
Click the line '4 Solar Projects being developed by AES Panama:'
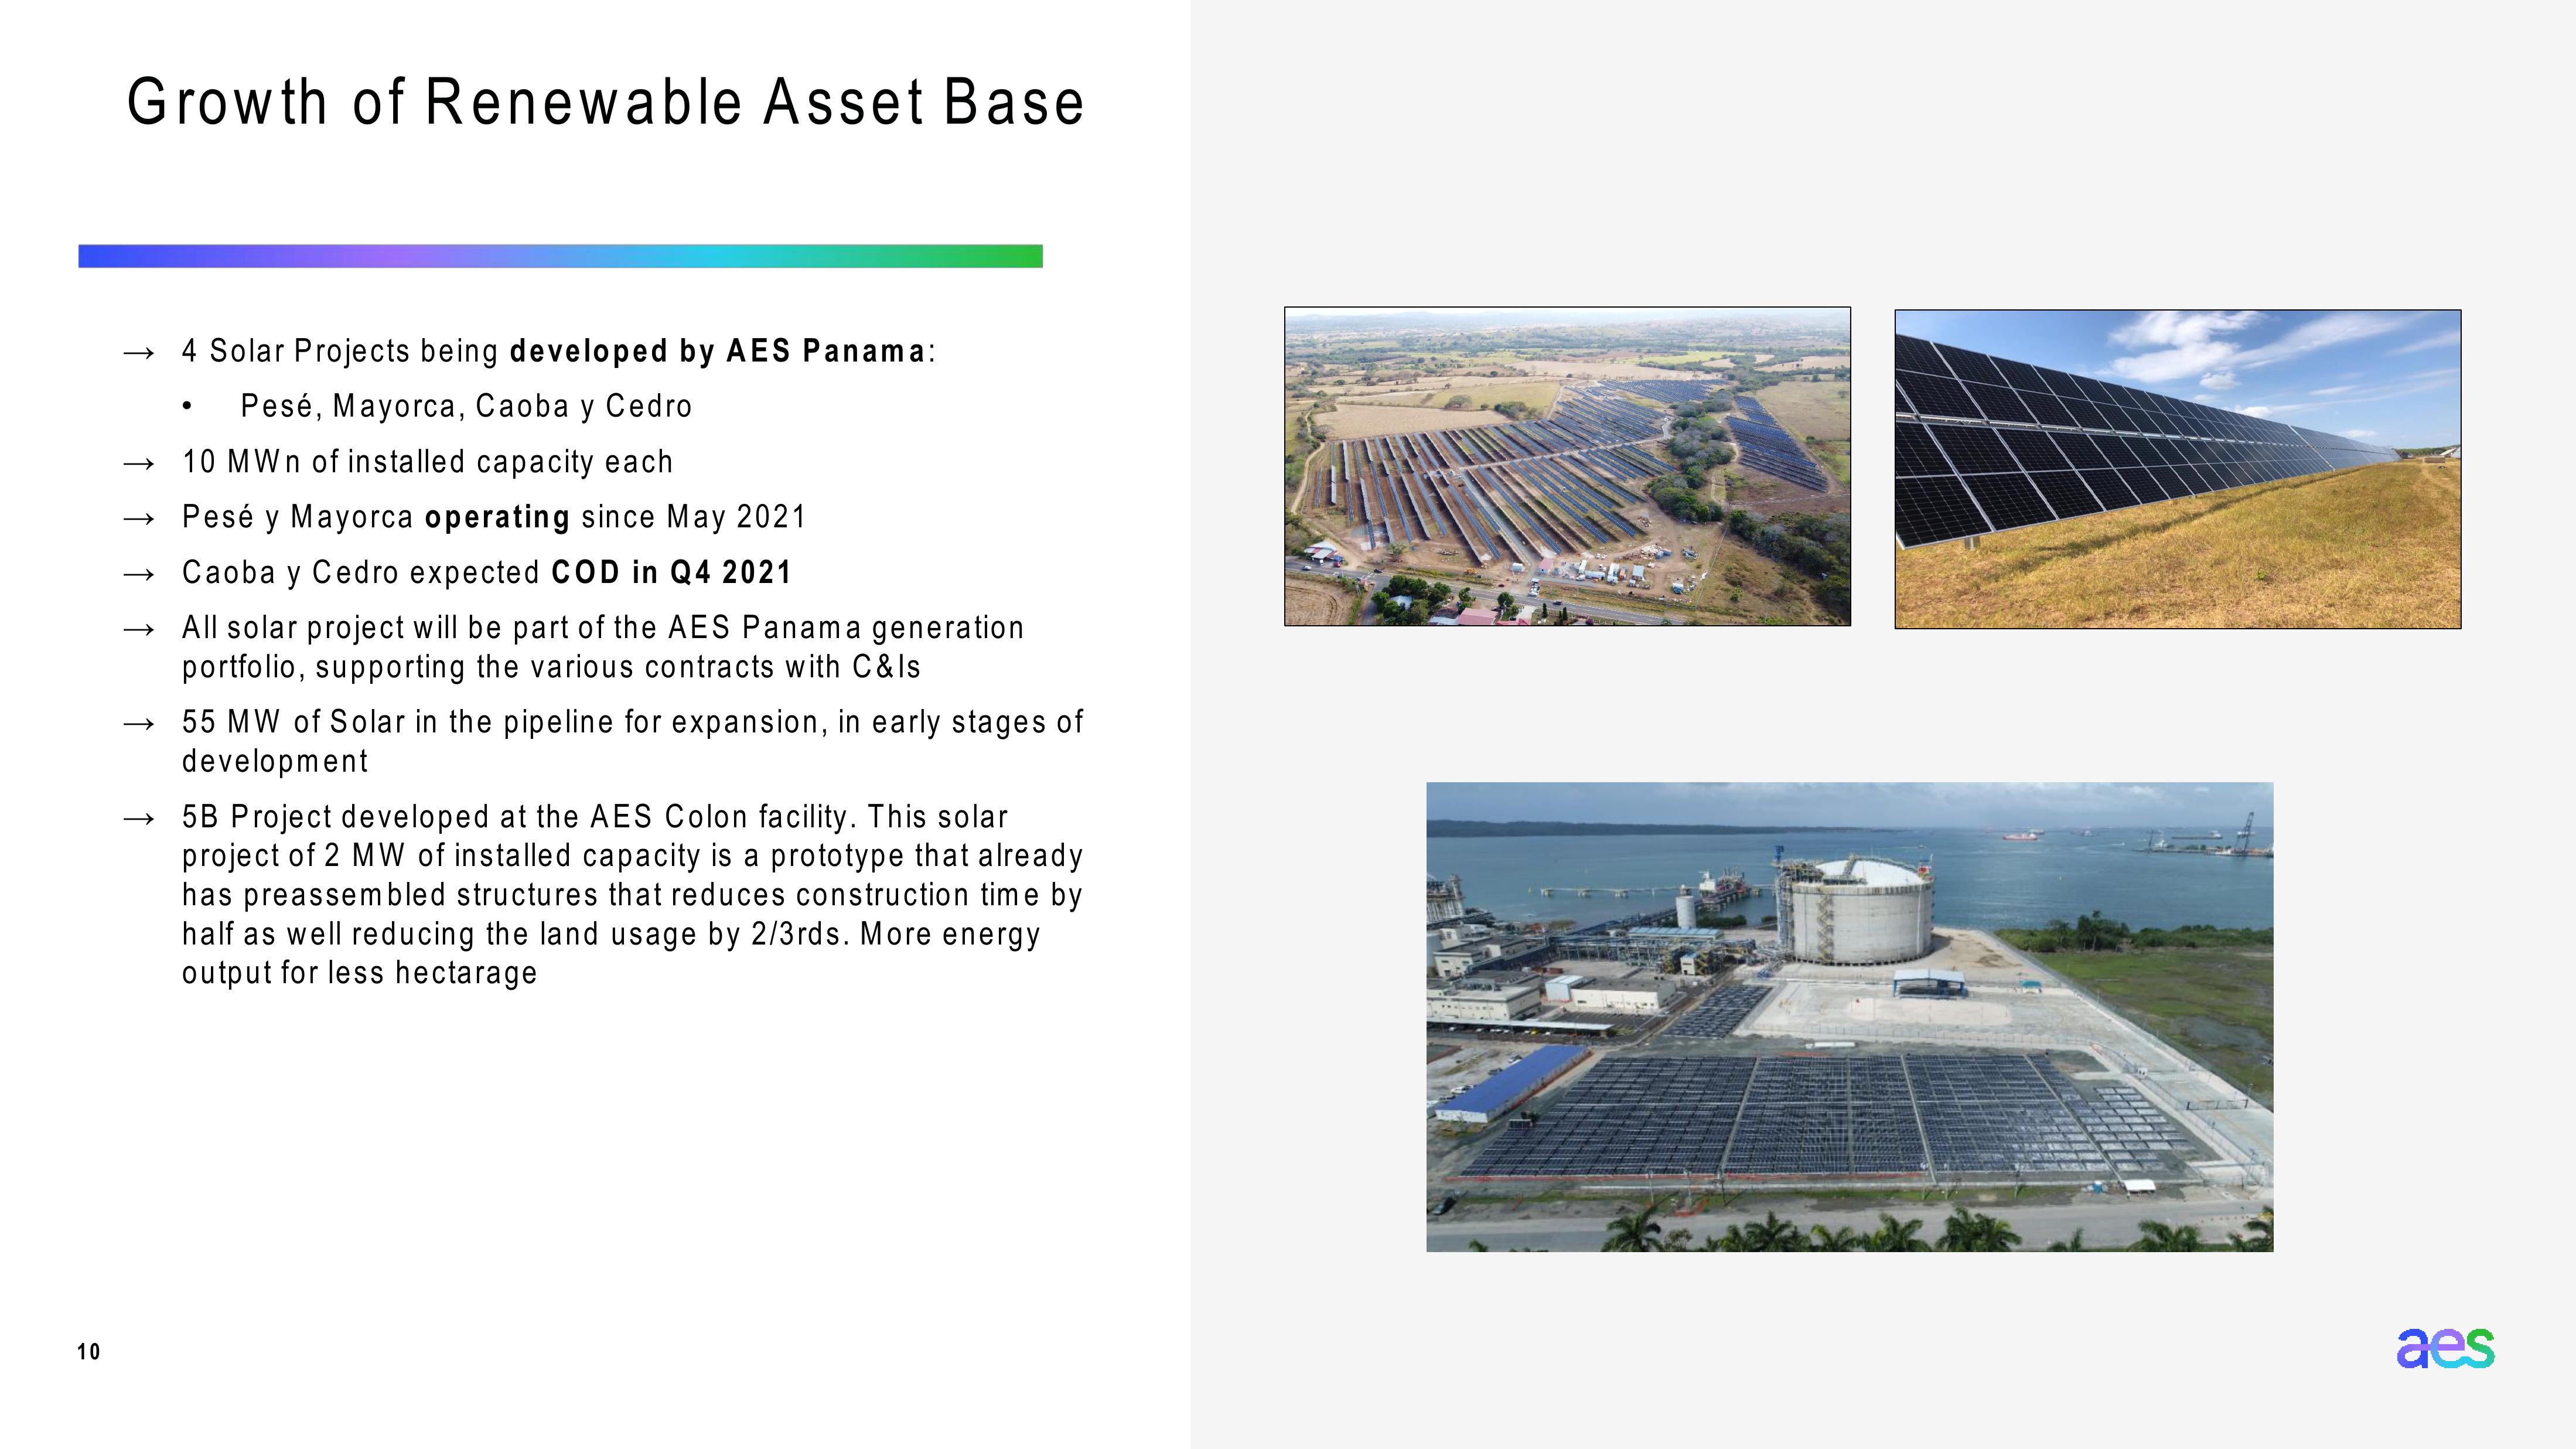[x=558, y=351]
